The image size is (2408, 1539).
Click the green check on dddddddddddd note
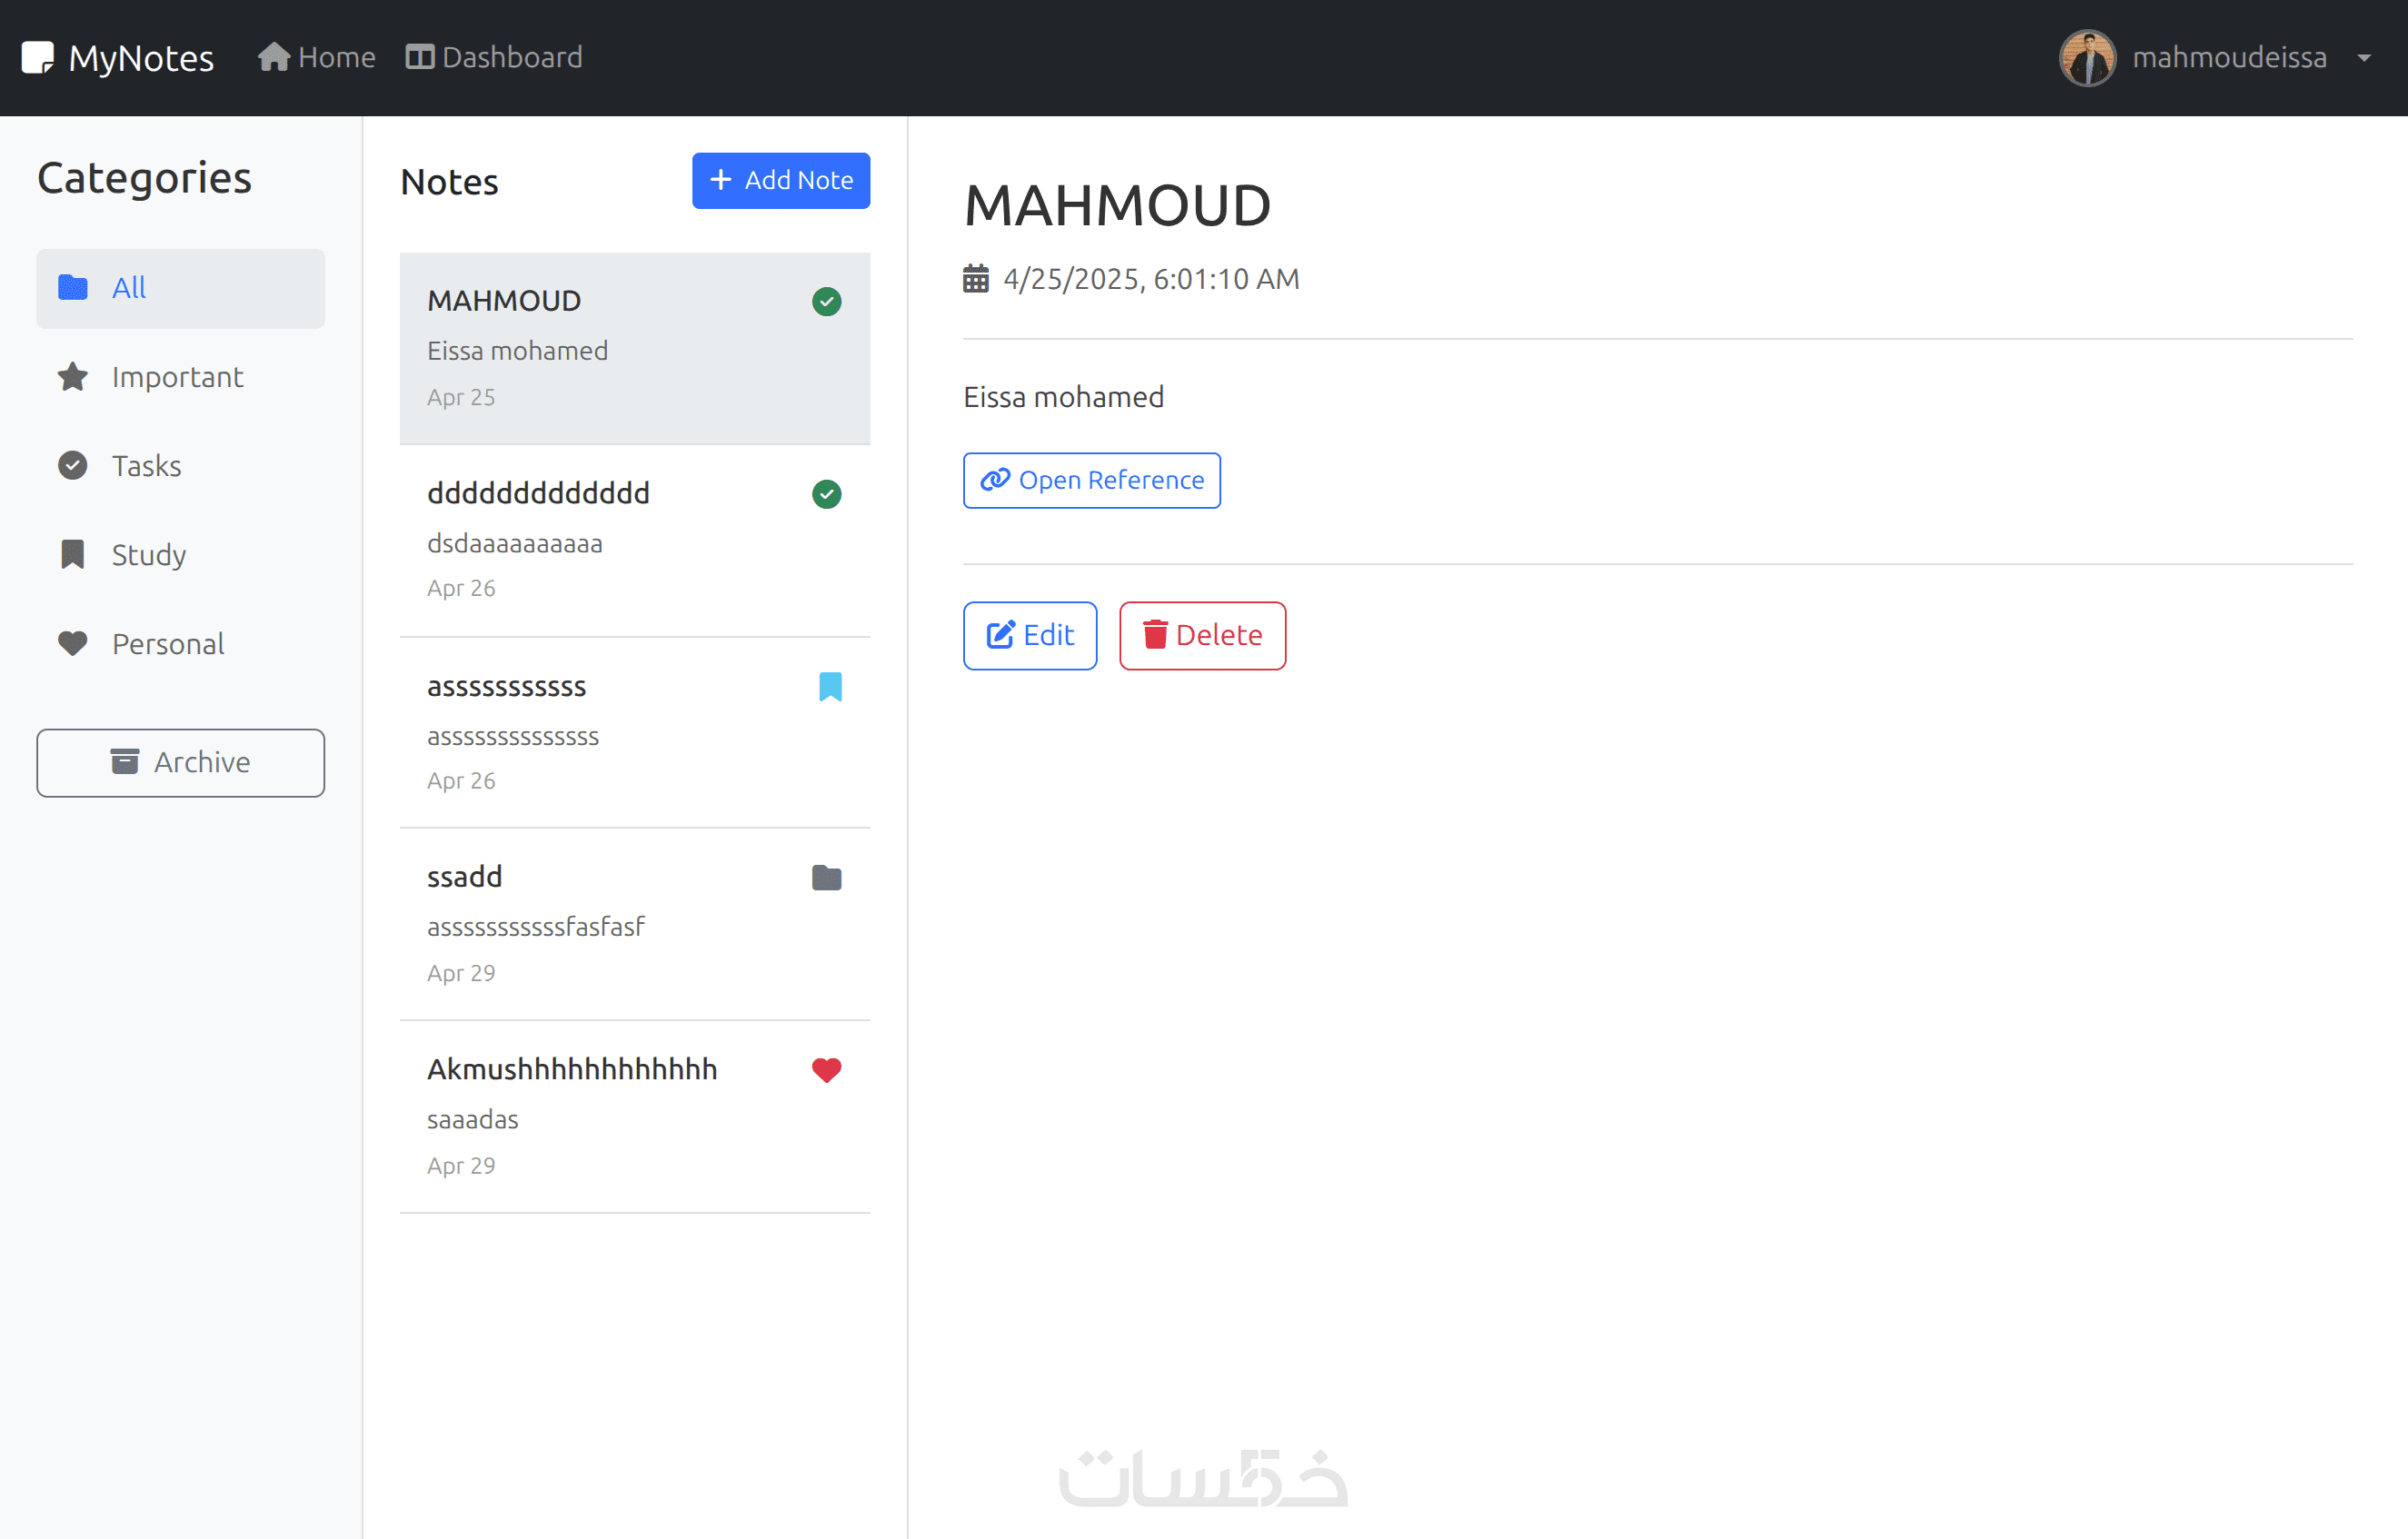pyautogui.click(x=826, y=493)
